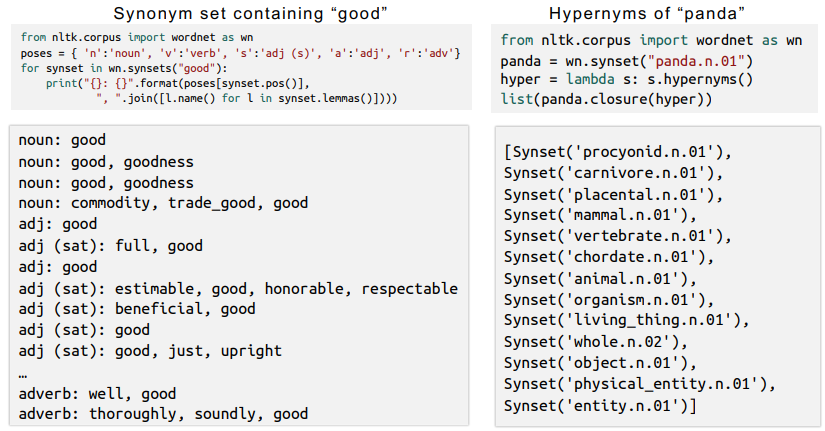Screen dimensions: 825x431
Task: Select the "adverb: thoroughly, soundly, good" line
Action: [x=163, y=413]
